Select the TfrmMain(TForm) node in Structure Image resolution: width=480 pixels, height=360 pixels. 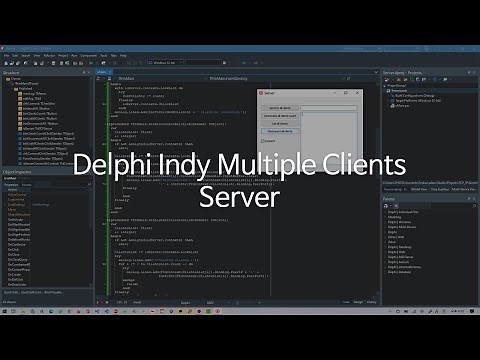tap(26, 84)
